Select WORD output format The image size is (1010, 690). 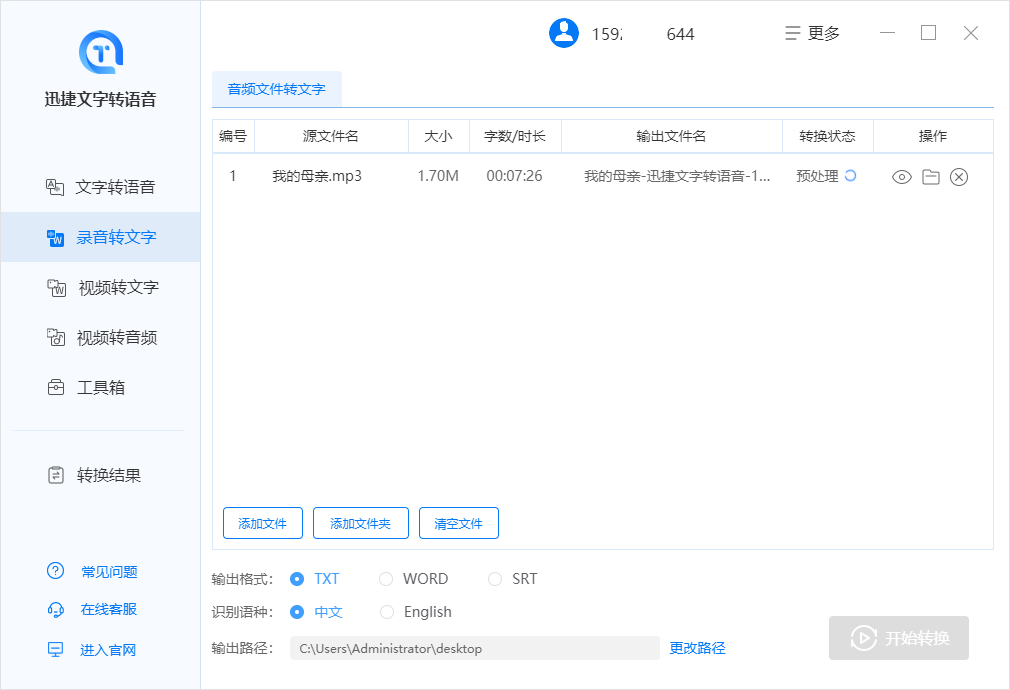pos(386,579)
